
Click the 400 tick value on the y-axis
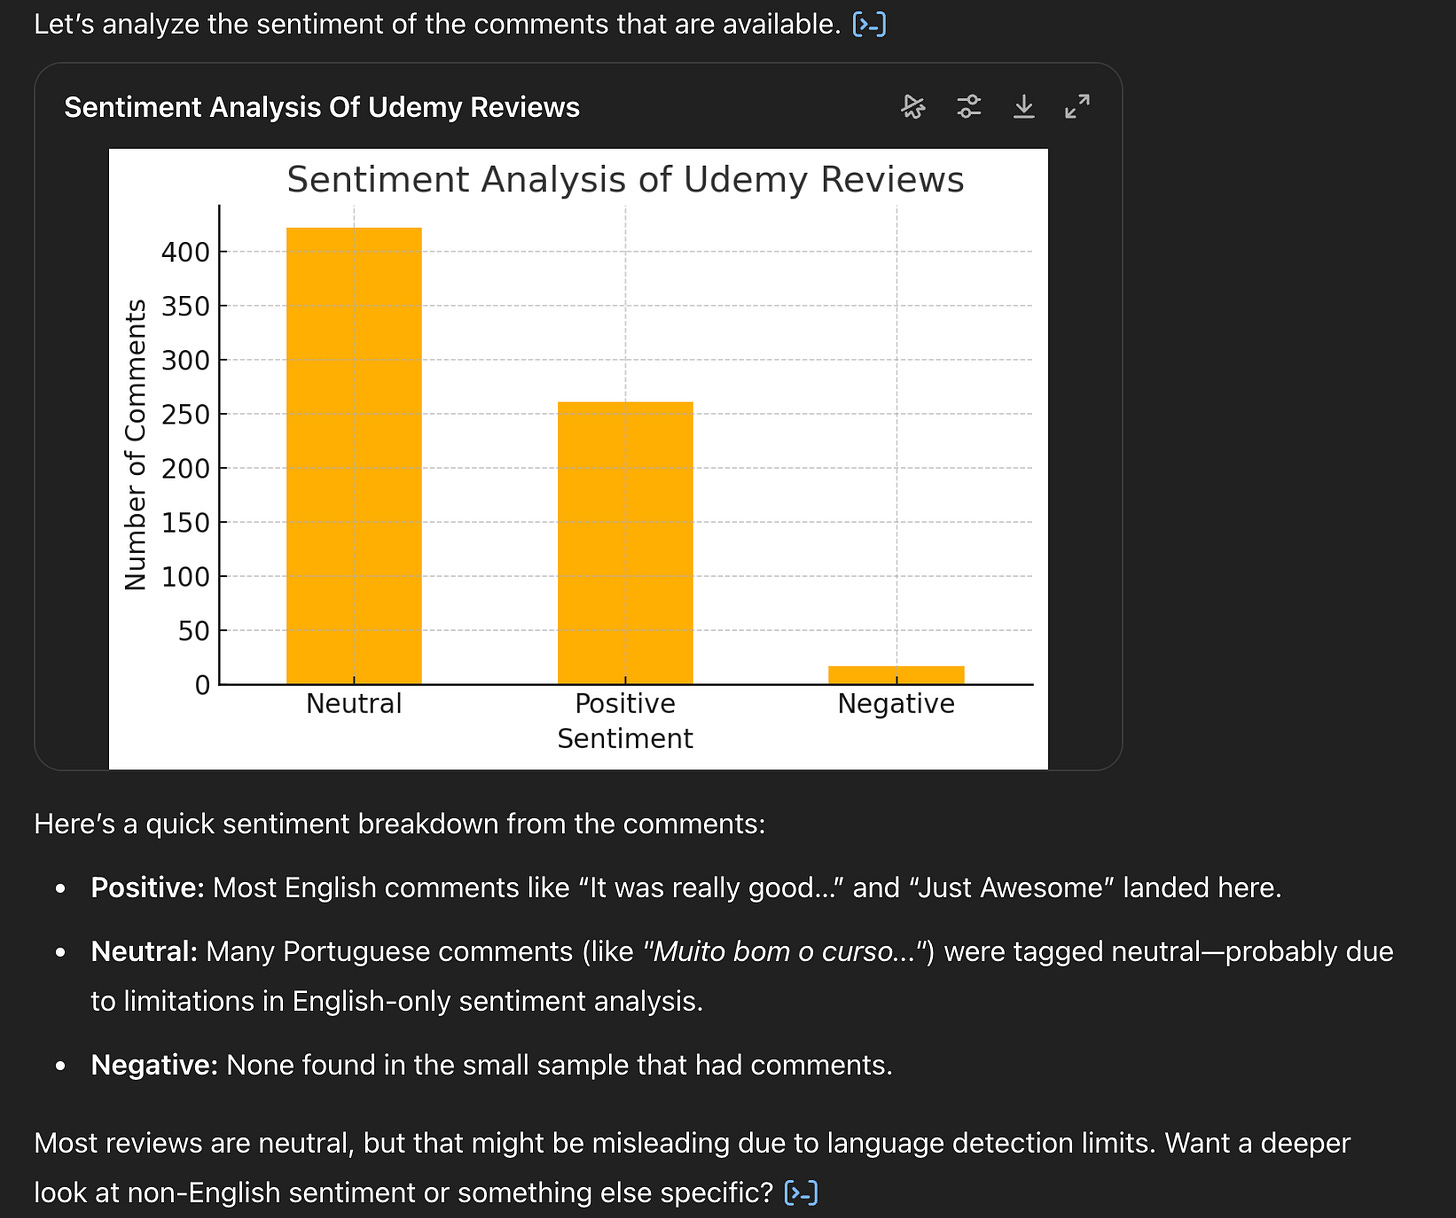(186, 252)
